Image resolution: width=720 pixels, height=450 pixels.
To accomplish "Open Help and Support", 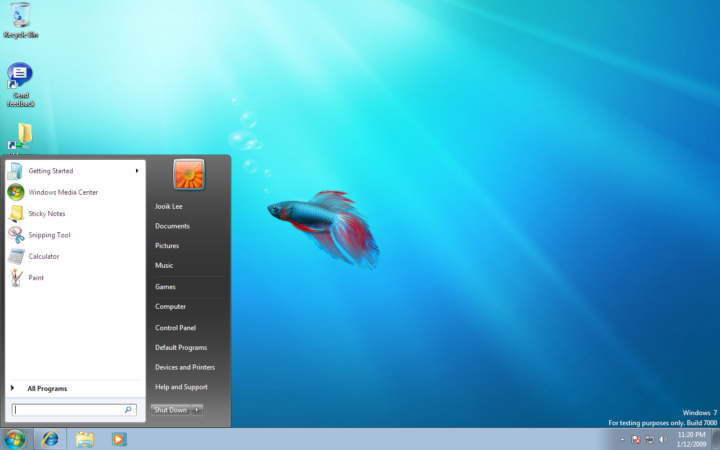I will [181, 387].
